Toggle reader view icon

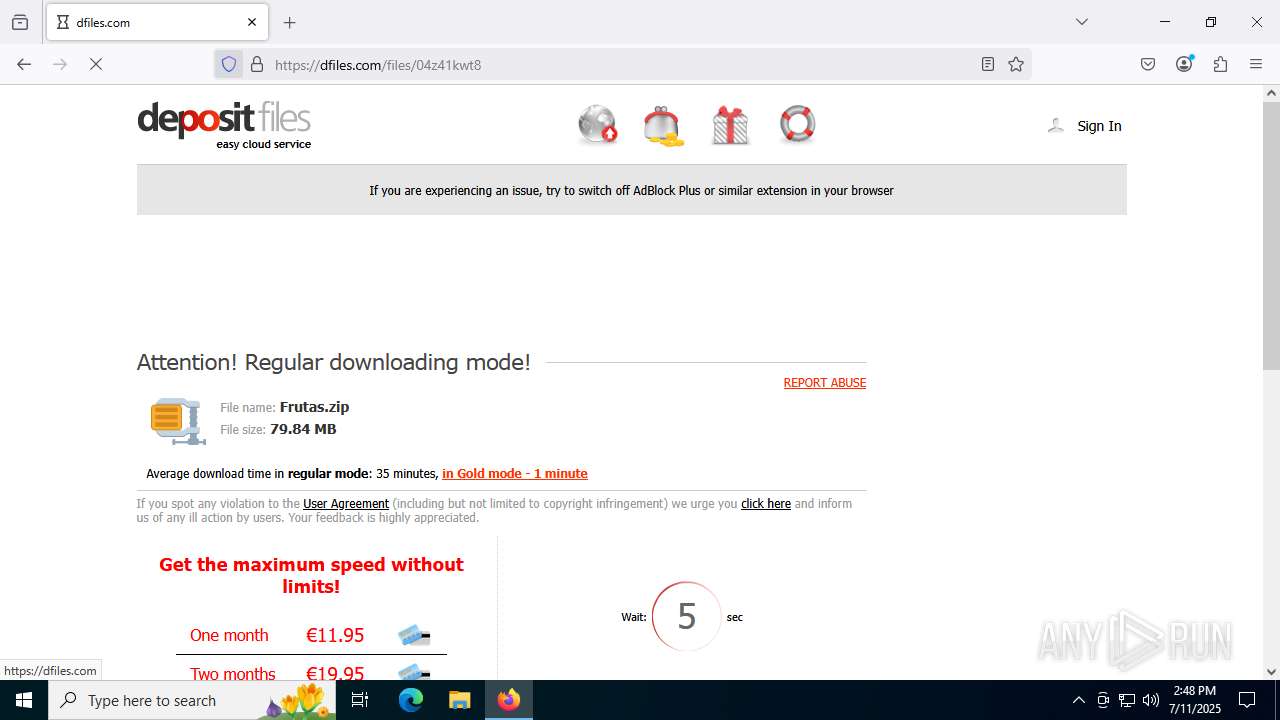click(x=988, y=64)
